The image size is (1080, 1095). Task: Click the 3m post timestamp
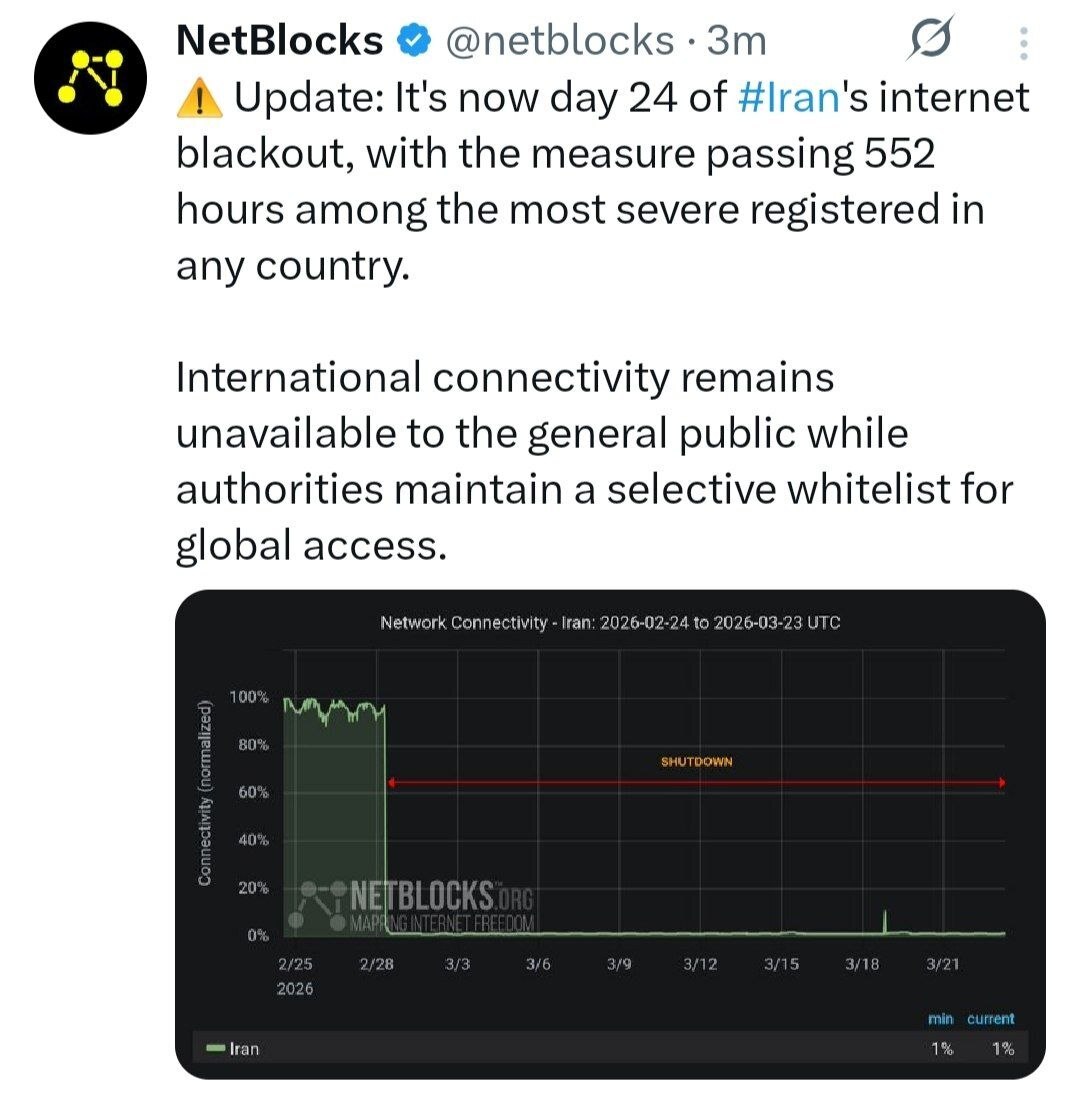point(736,41)
